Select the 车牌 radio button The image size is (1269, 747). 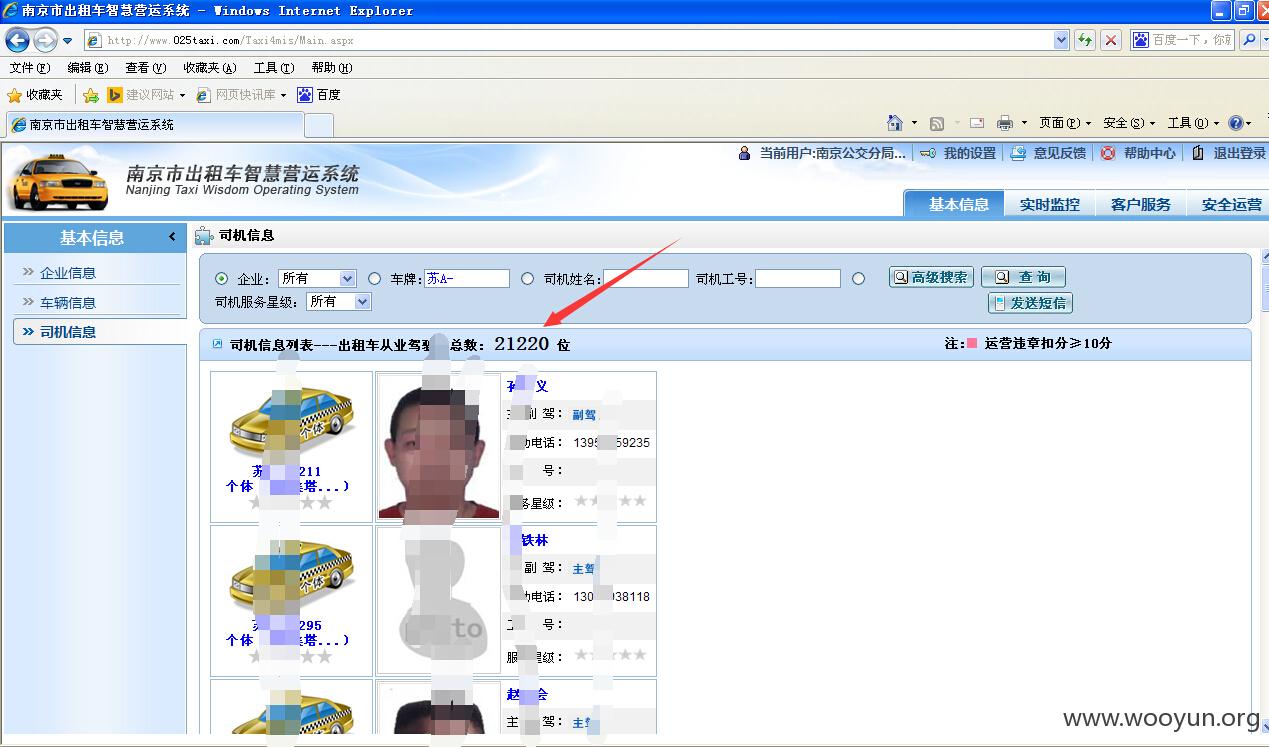click(375, 279)
